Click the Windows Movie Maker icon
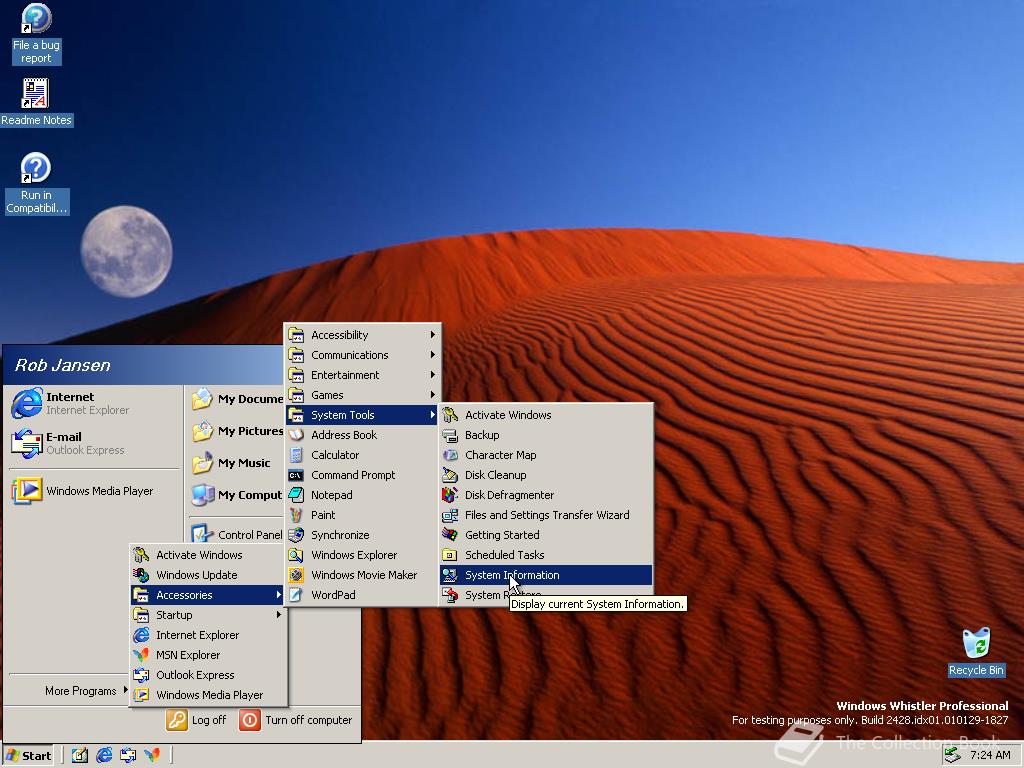This screenshot has height=768, width=1024. [296, 575]
